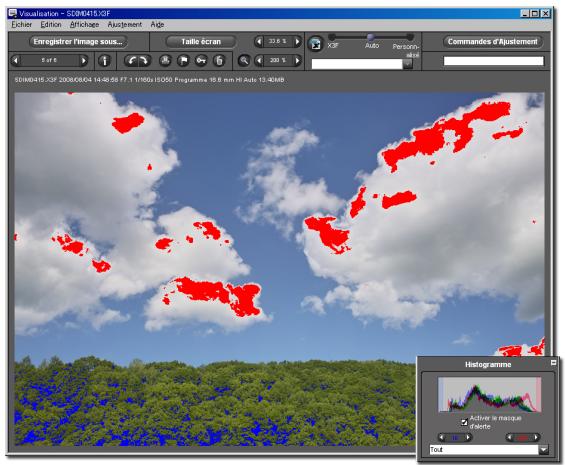Activate the magnifier loupe icon
Screen dimensions: 565x465
244,61
